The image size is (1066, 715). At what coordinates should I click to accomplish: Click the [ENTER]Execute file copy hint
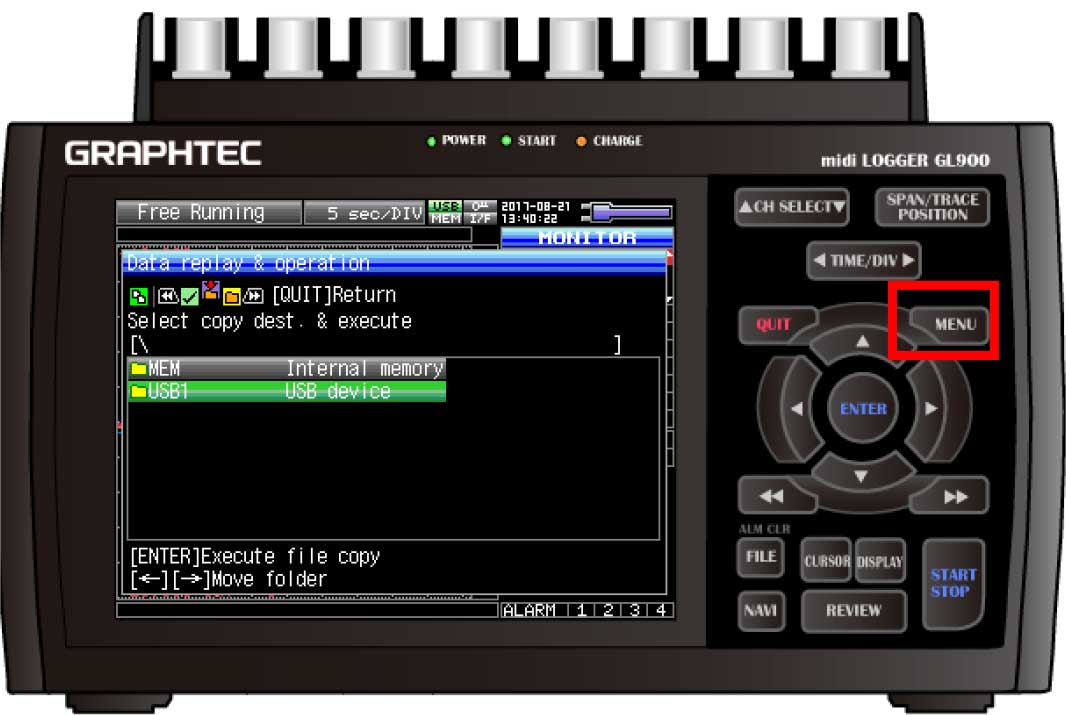[255, 556]
